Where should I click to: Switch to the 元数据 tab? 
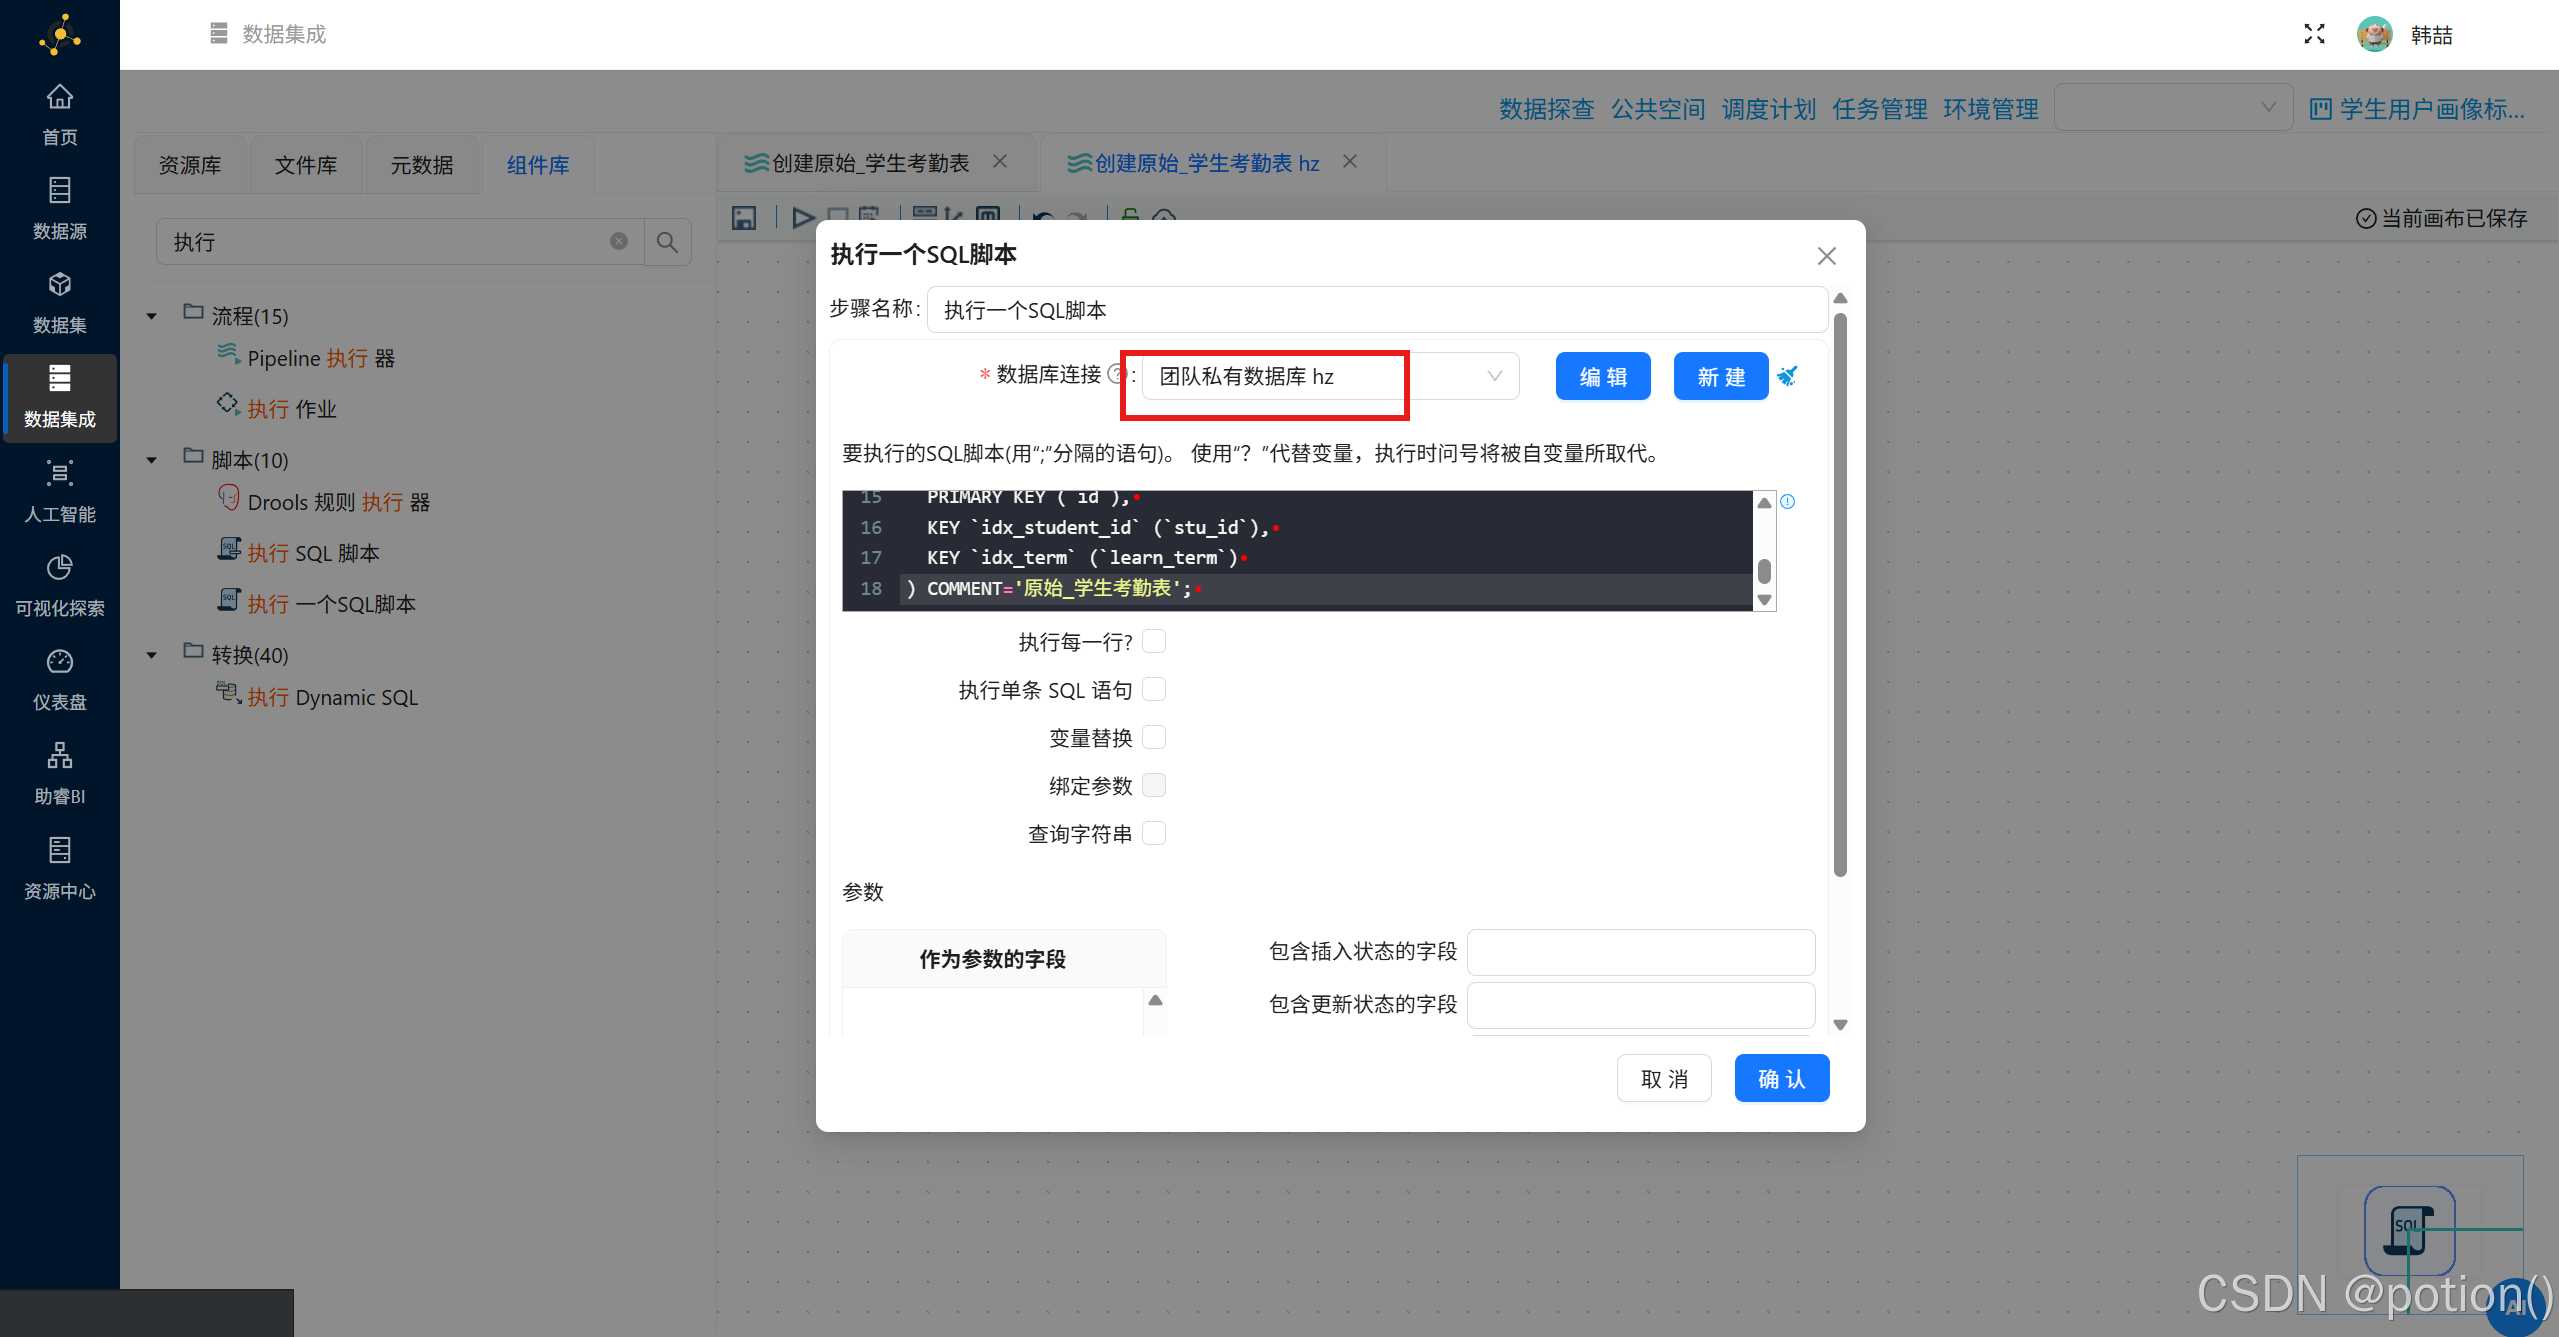[x=422, y=165]
